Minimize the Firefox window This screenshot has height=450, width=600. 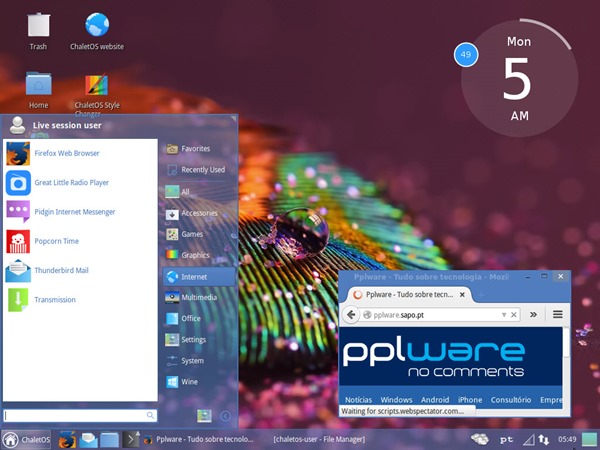[x=528, y=277]
